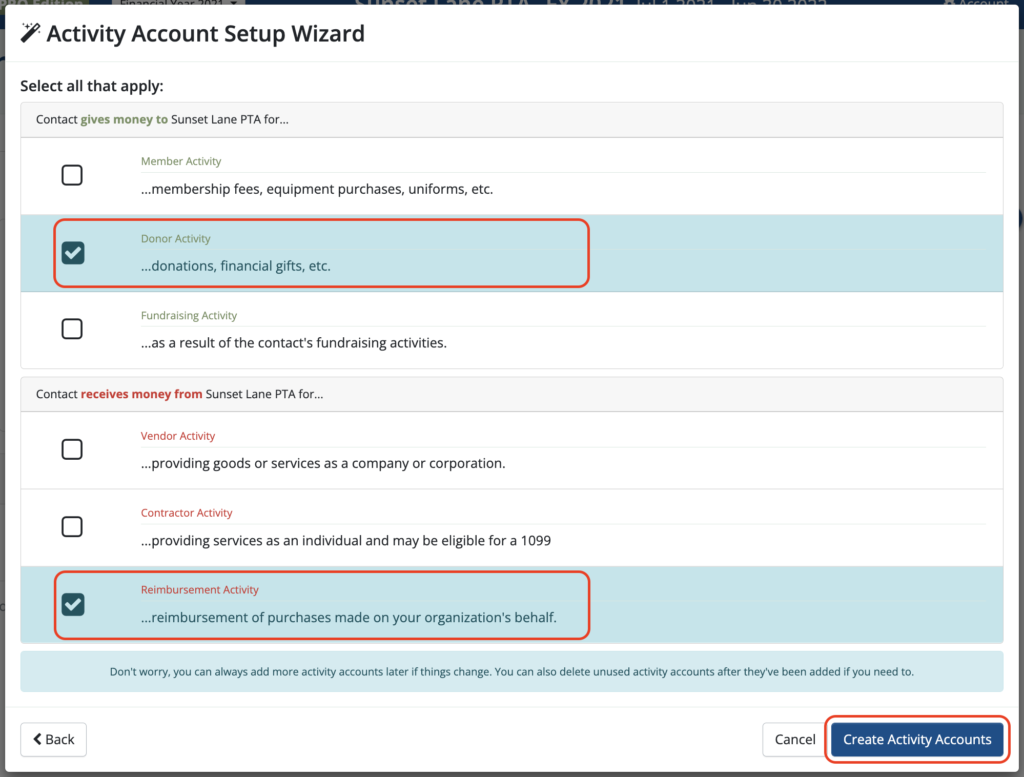Click the Create Activity Accounts button
1024x777 pixels.
[917, 739]
